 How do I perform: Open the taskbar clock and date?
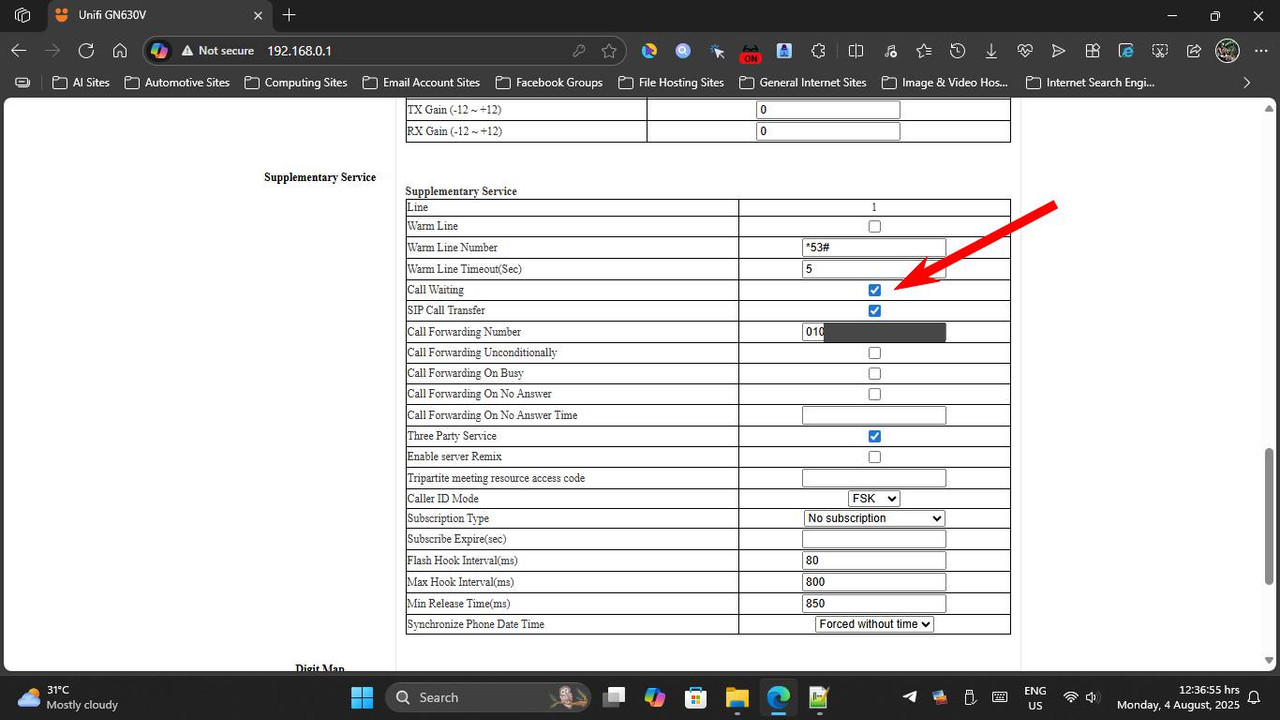click(1177, 697)
